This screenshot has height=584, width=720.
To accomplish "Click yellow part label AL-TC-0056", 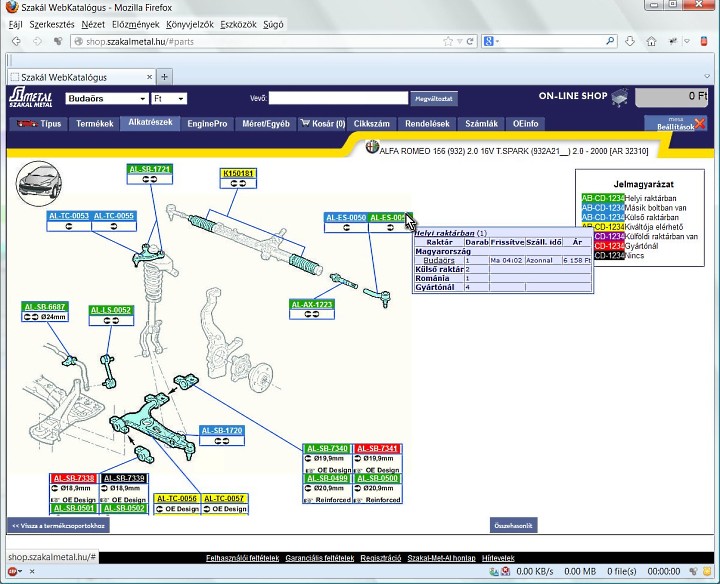I will [177, 499].
